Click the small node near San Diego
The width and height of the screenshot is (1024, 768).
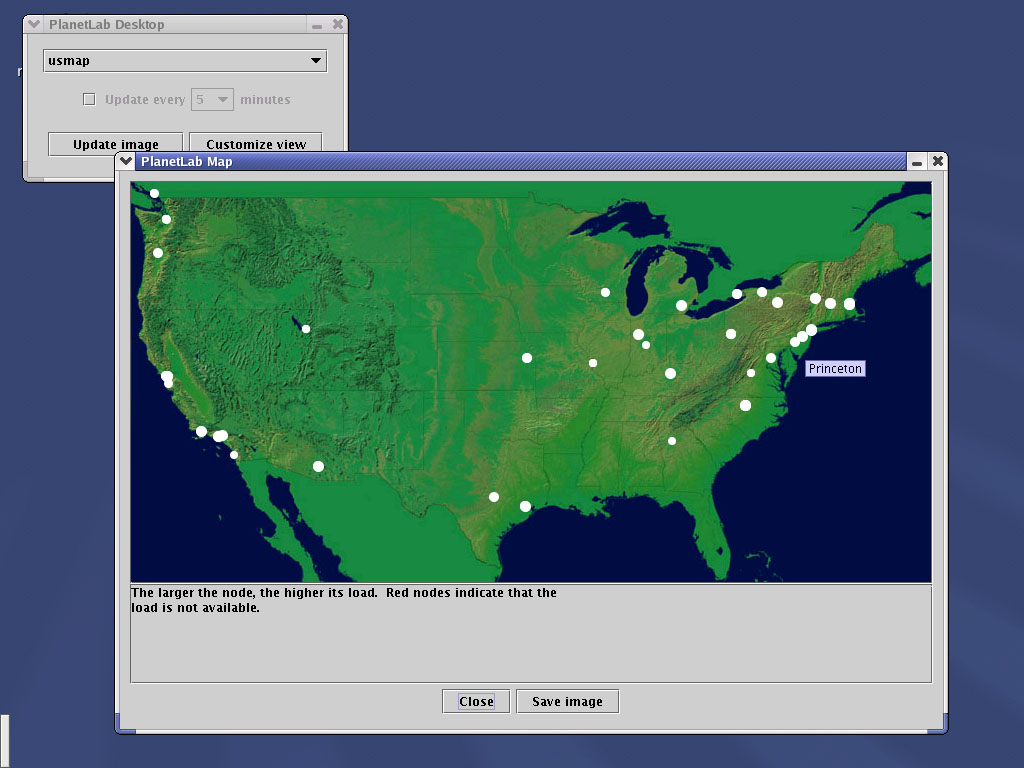point(234,455)
